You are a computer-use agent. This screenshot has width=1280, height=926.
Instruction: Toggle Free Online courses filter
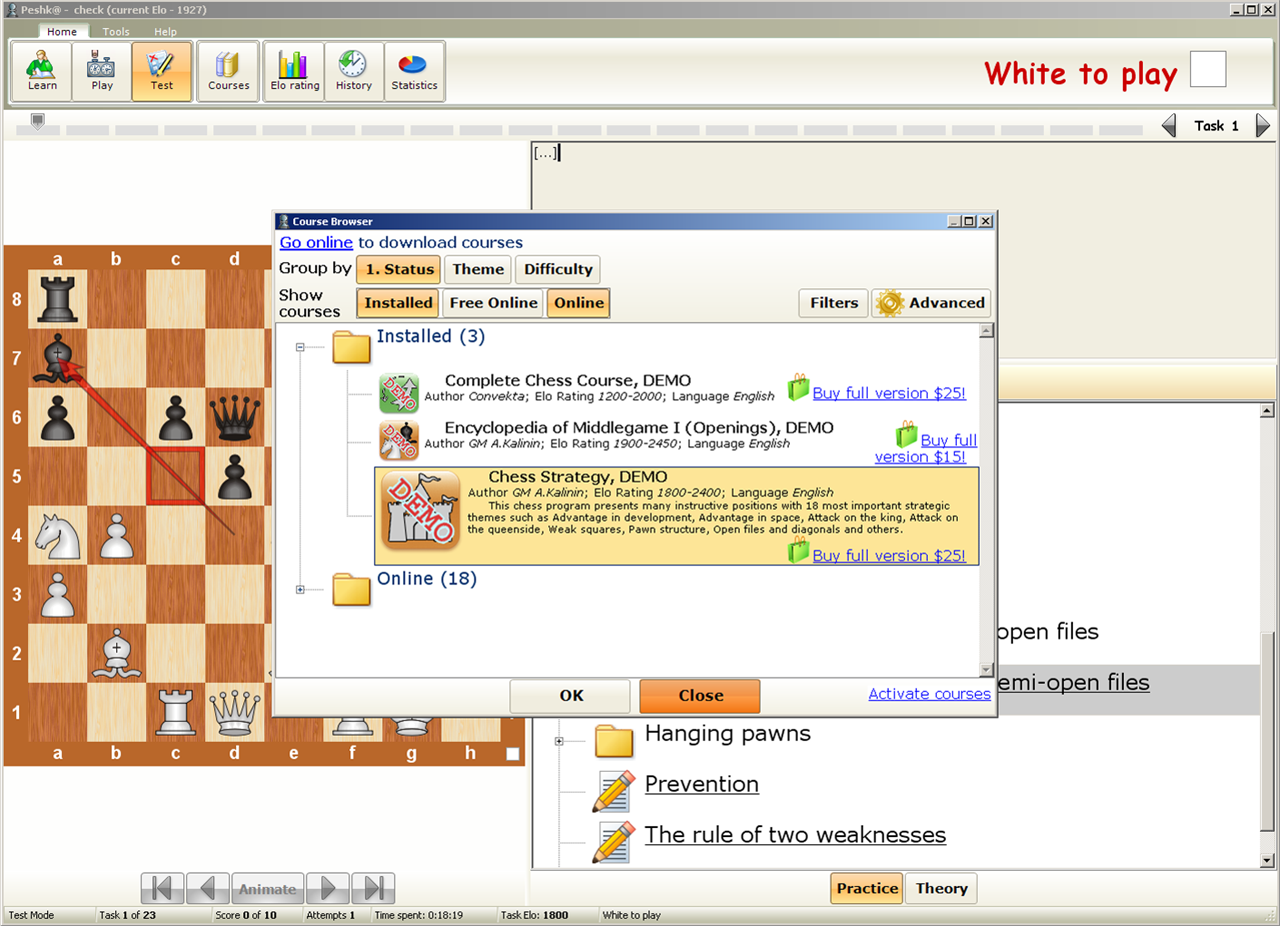click(x=493, y=303)
